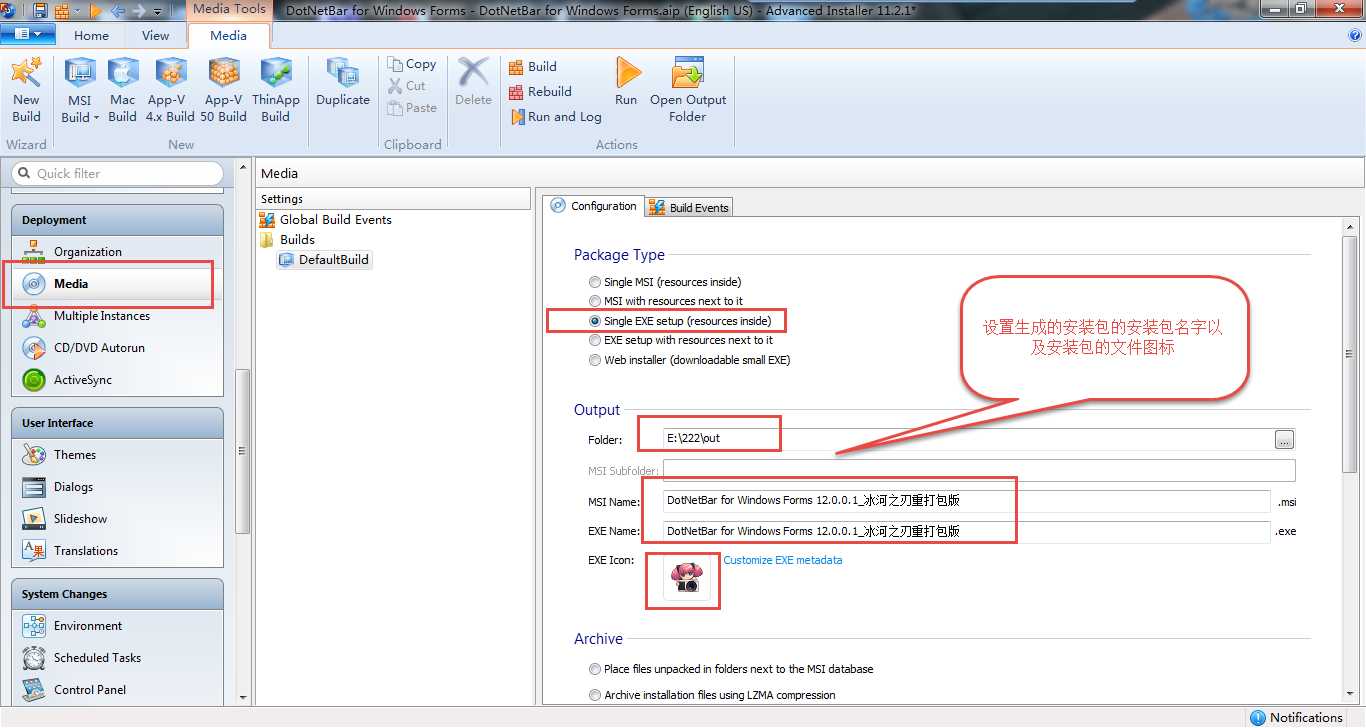Viewport: 1366px width, 728px height.
Task: Select Single MSI (resources inside)
Action: click(x=665, y=282)
